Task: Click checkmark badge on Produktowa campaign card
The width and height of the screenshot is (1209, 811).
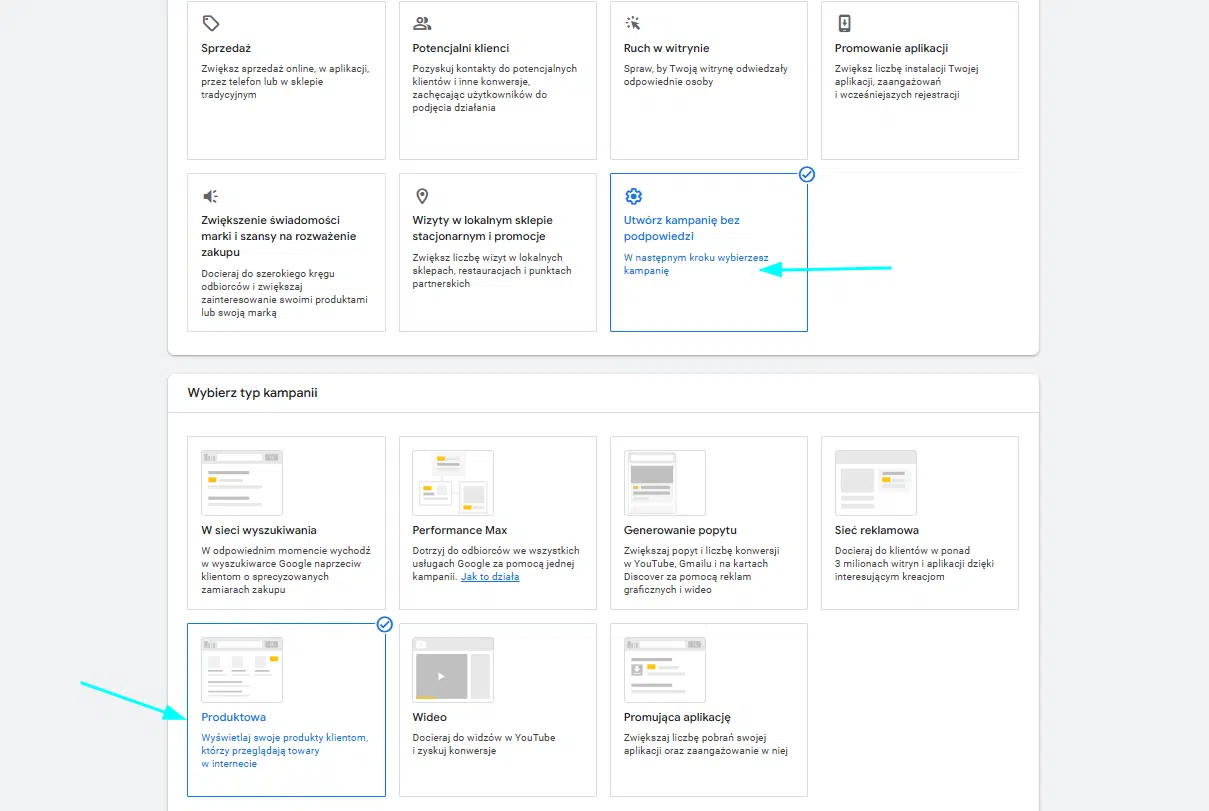Action: click(x=385, y=624)
